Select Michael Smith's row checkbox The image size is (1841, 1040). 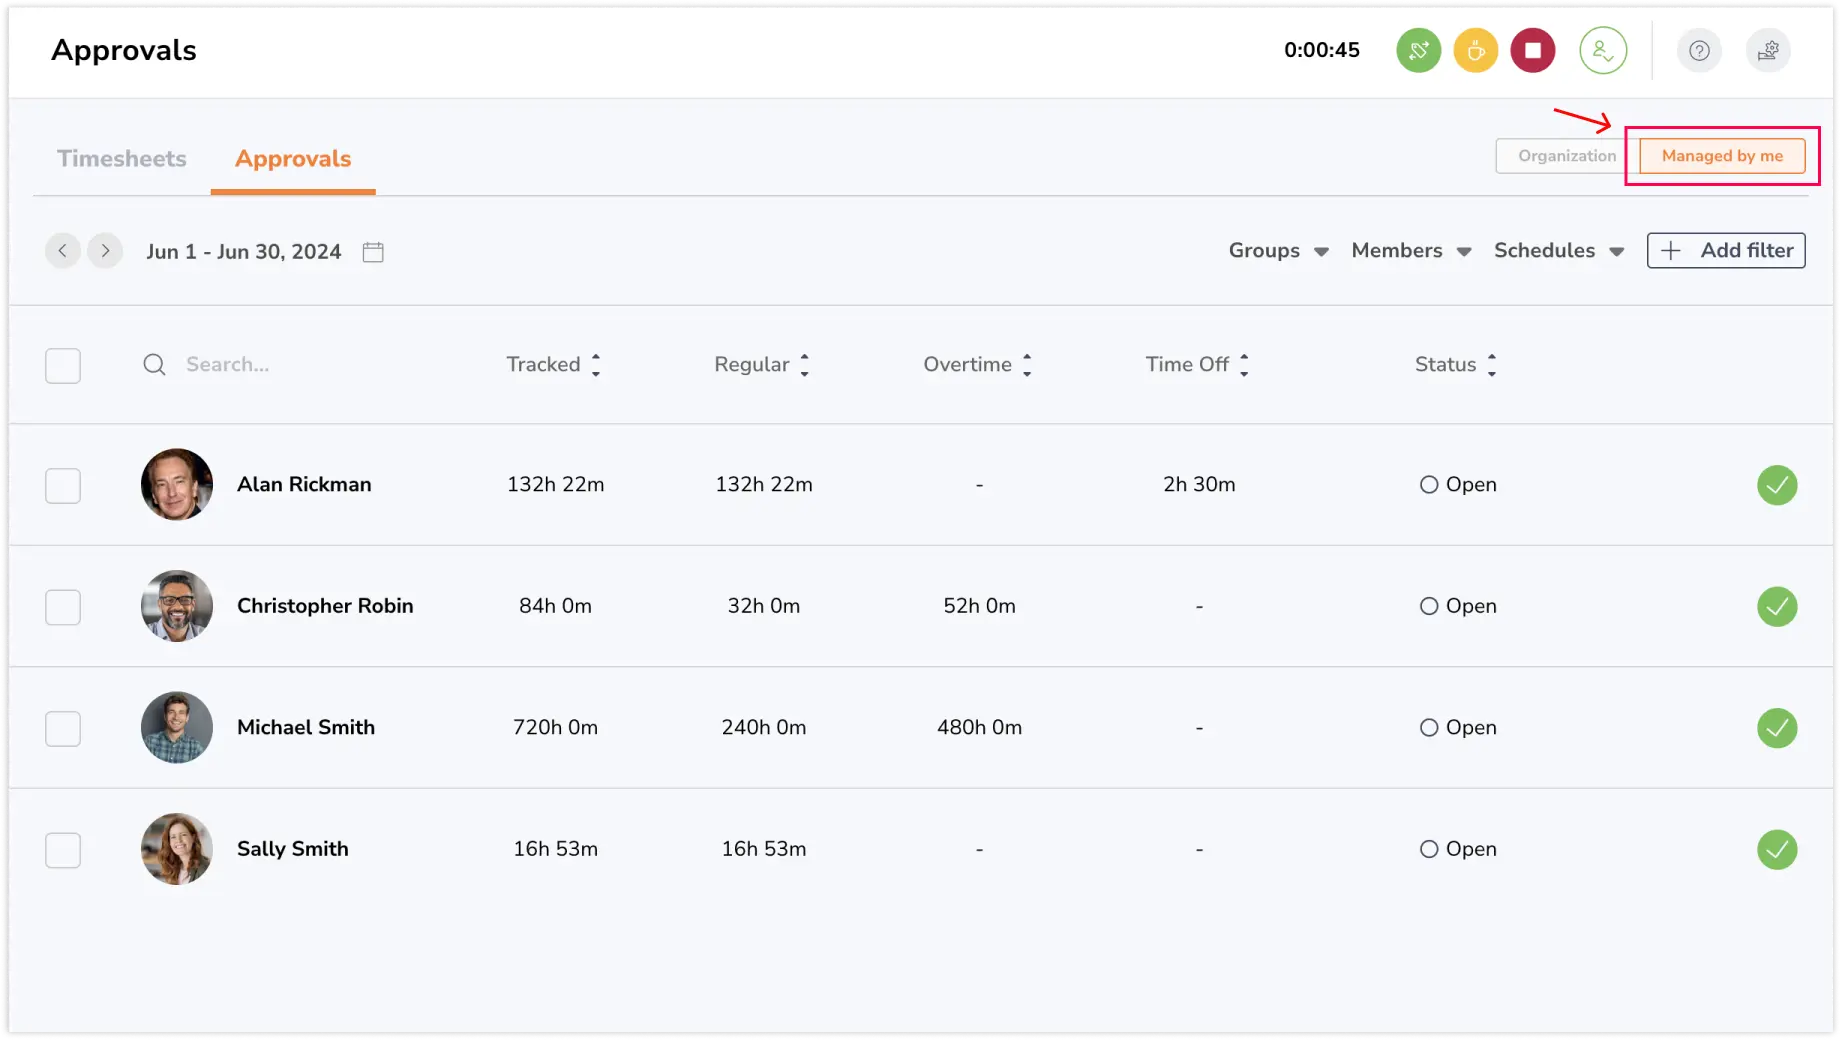pyautogui.click(x=63, y=729)
